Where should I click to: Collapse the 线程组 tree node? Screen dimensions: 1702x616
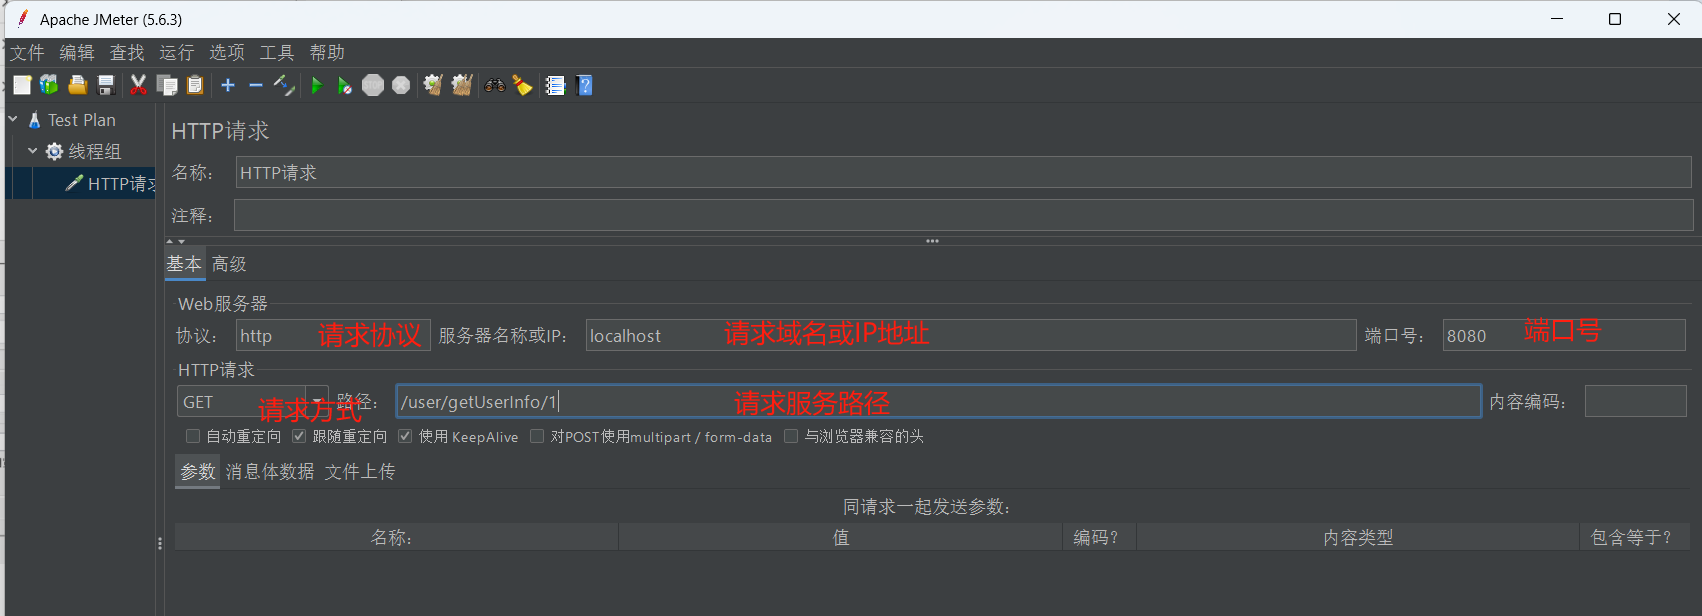33,151
